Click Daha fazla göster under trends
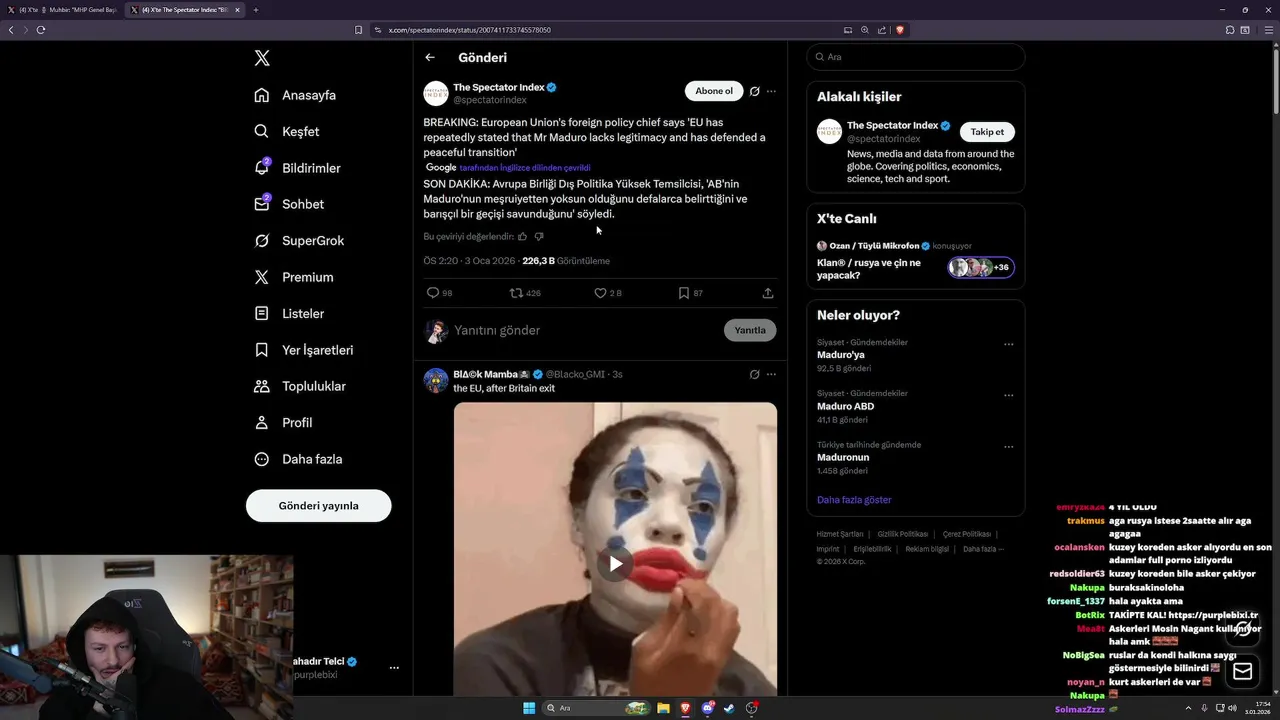Viewport: 1280px width, 720px height. 854,500
